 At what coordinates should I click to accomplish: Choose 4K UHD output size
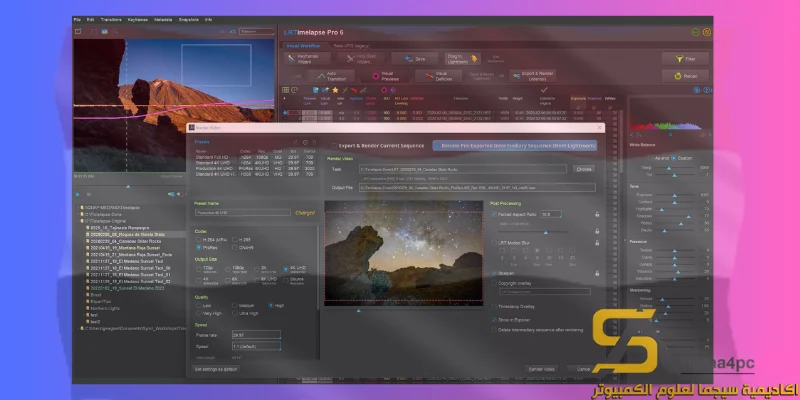click(286, 269)
